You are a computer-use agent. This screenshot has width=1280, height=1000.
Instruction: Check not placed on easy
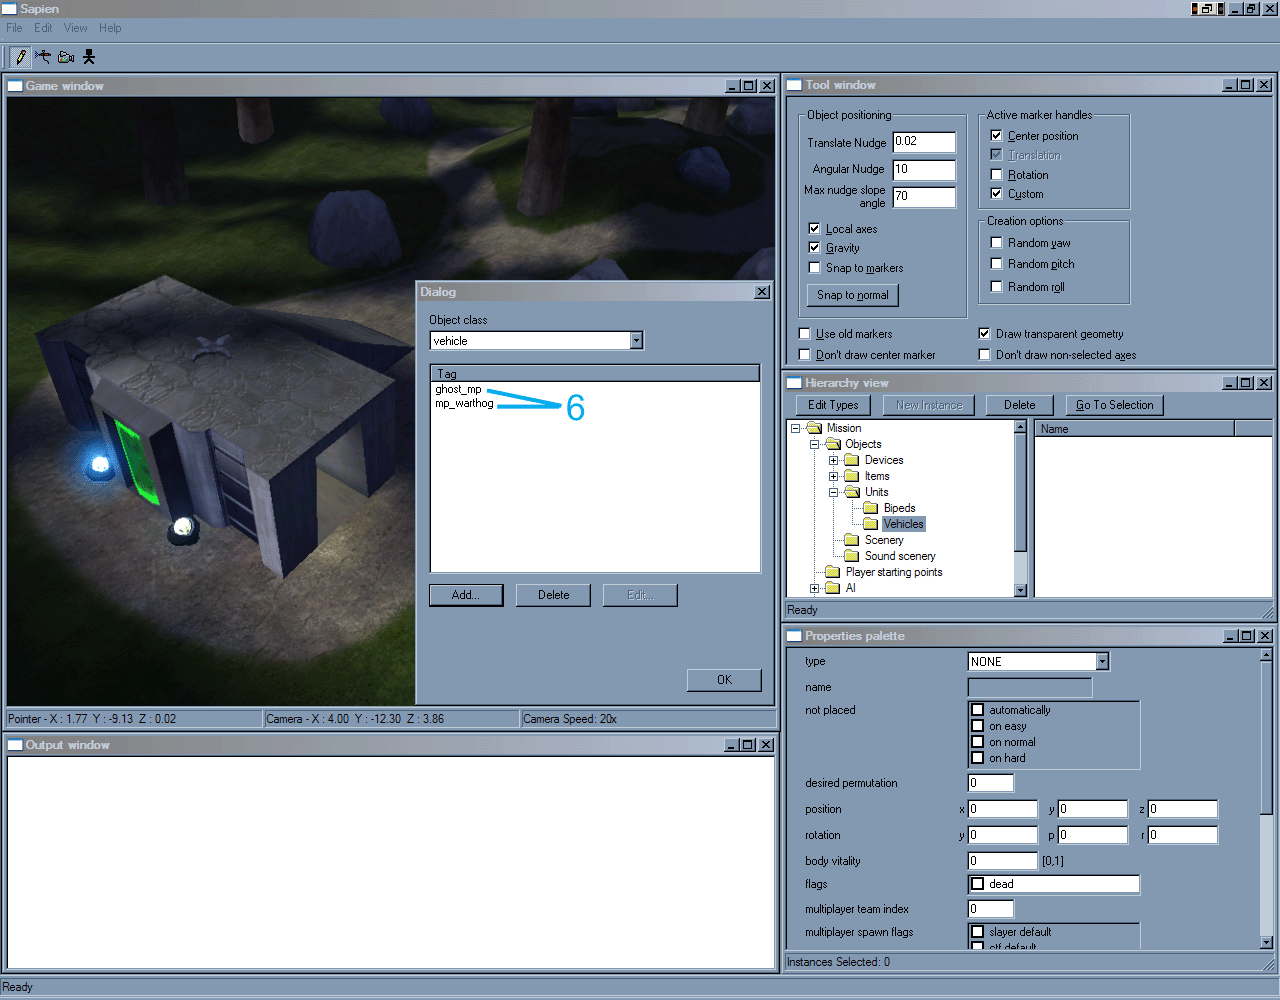tap(978, 726)
